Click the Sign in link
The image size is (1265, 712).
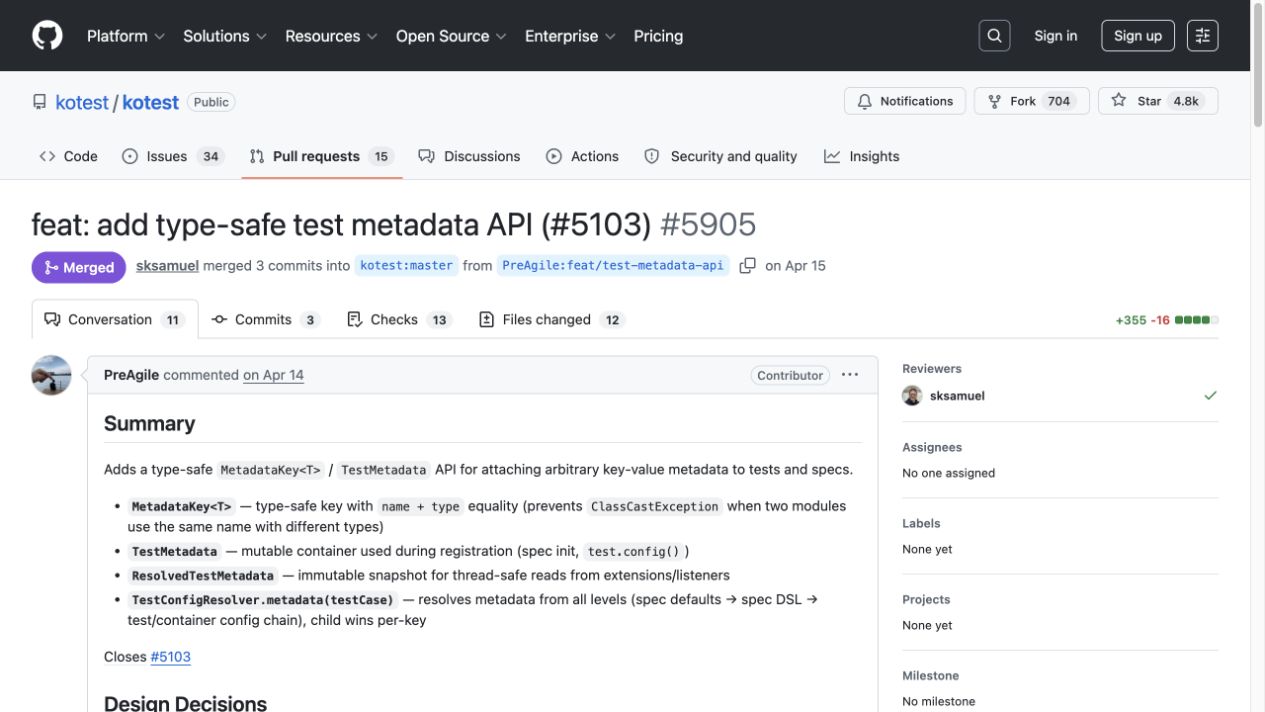[1056, 36]
